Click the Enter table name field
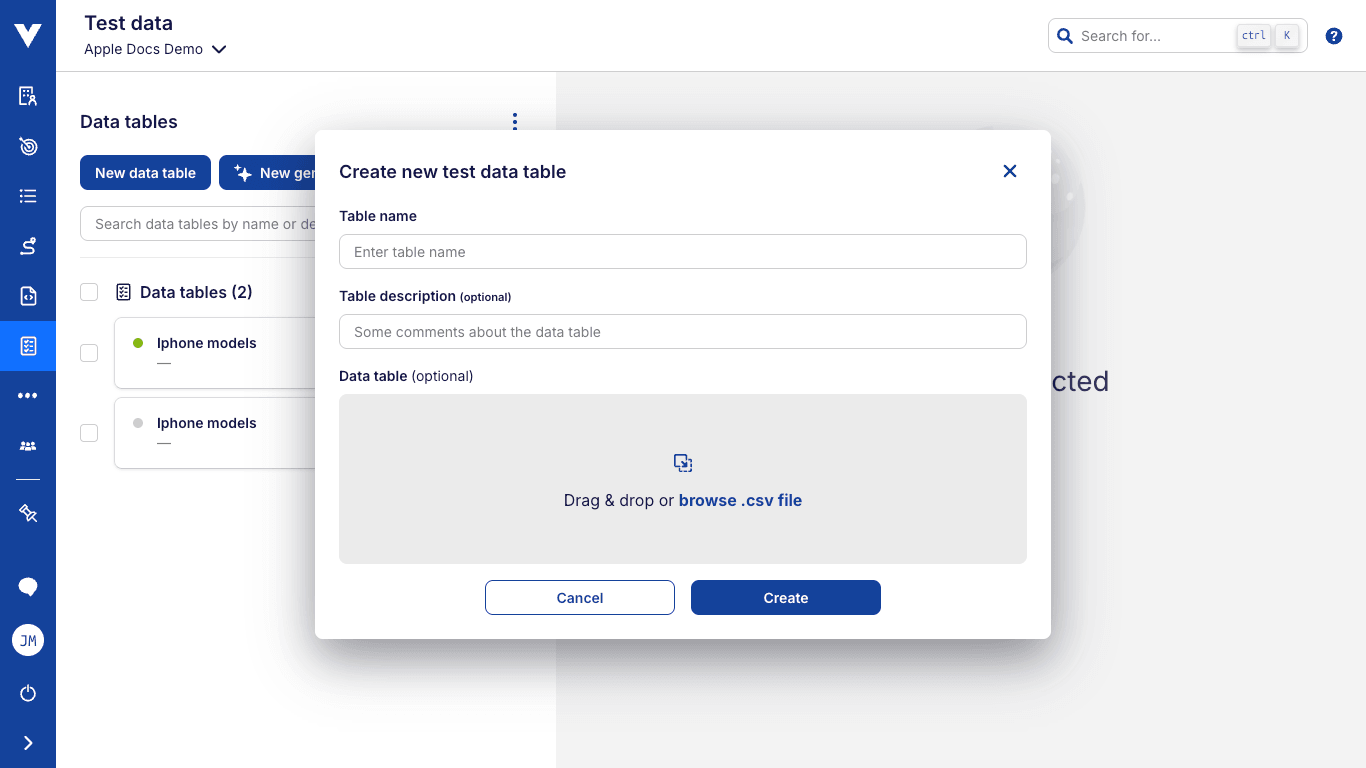This screenshot has height=768, width=1366. click(683, 251)
